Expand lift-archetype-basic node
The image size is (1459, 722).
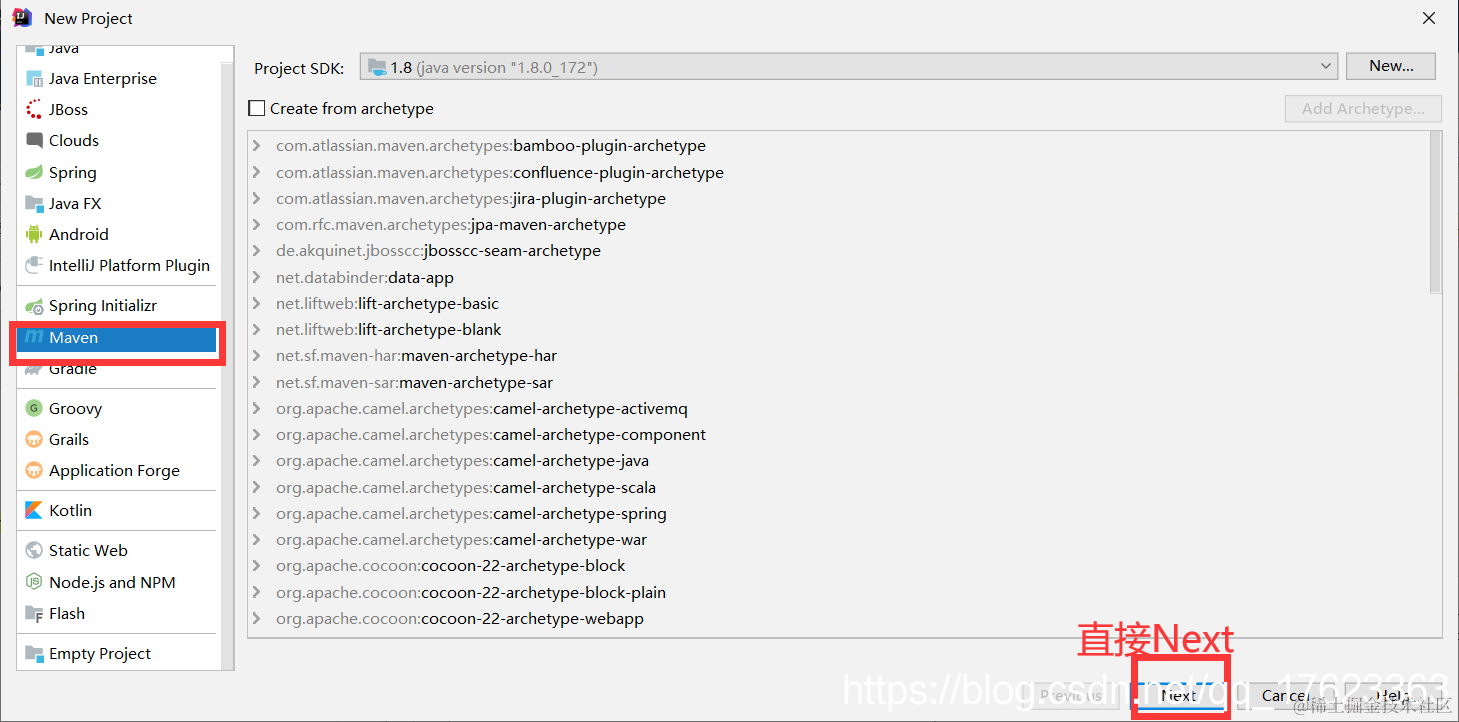coord(258,304)
